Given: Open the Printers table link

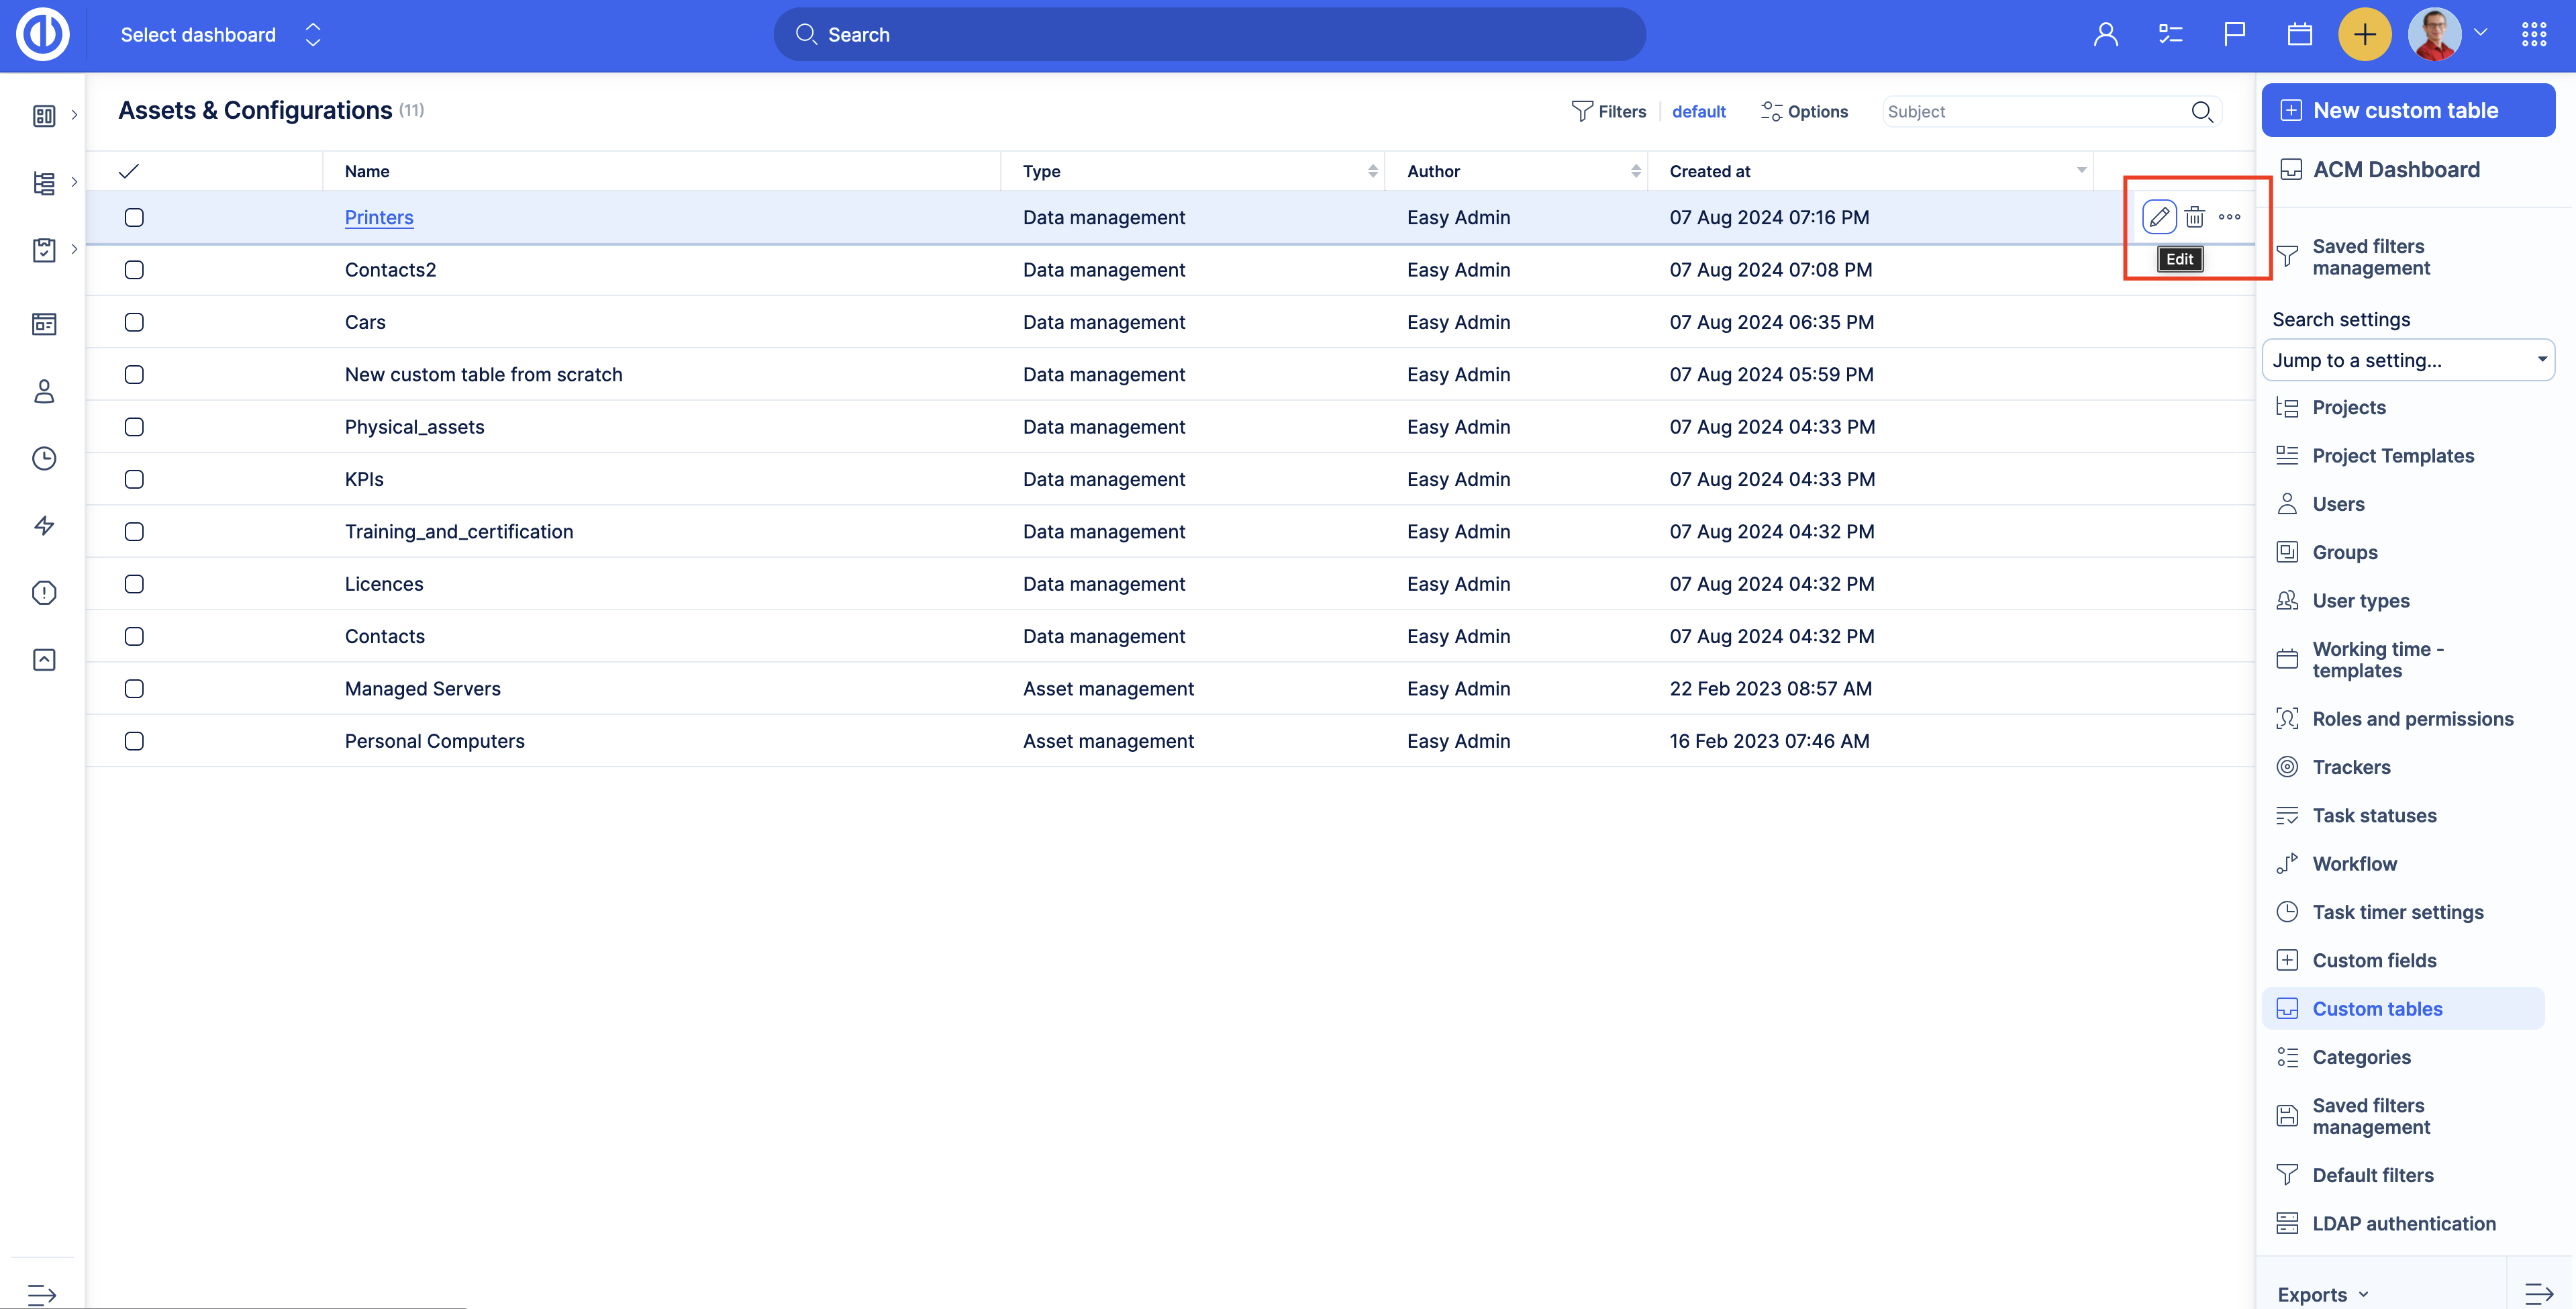Looking at the screenshot, I should click(x=378, y=217).
